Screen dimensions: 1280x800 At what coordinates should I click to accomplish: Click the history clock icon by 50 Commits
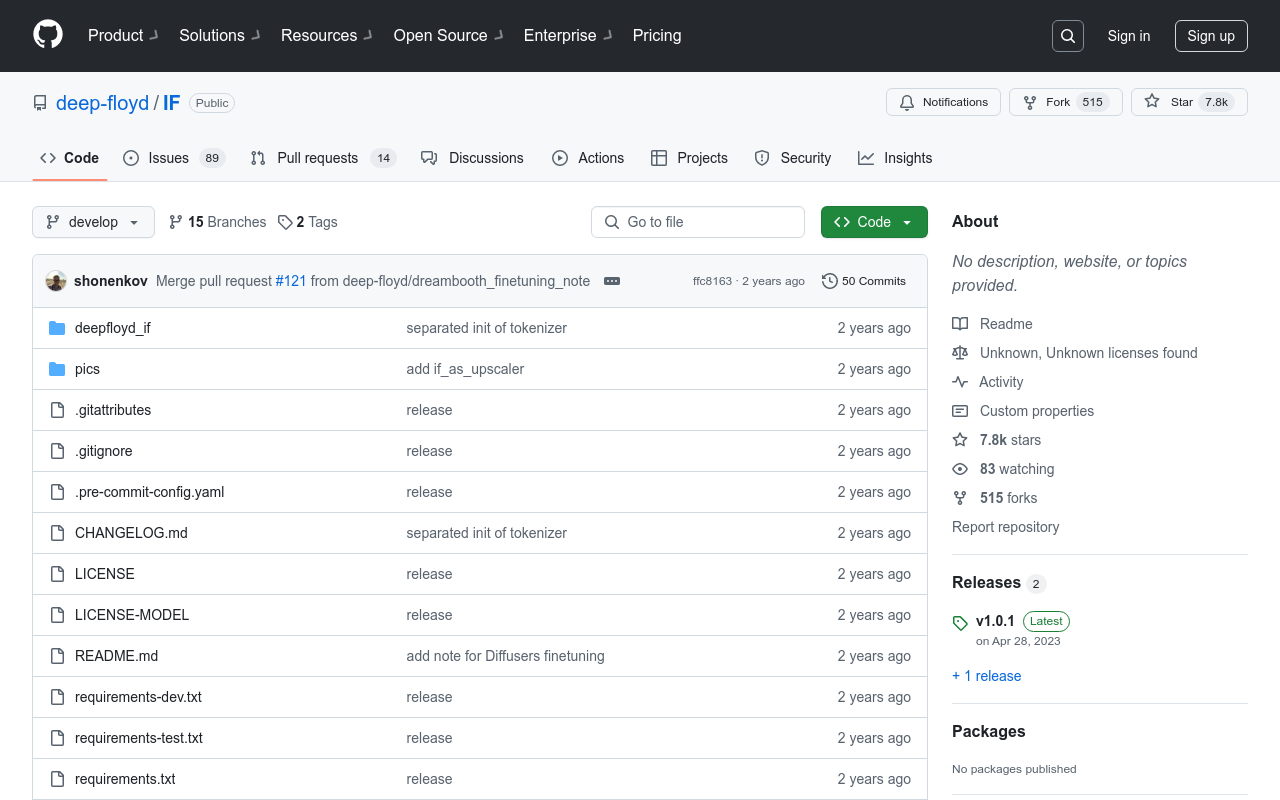coord(830,281)
